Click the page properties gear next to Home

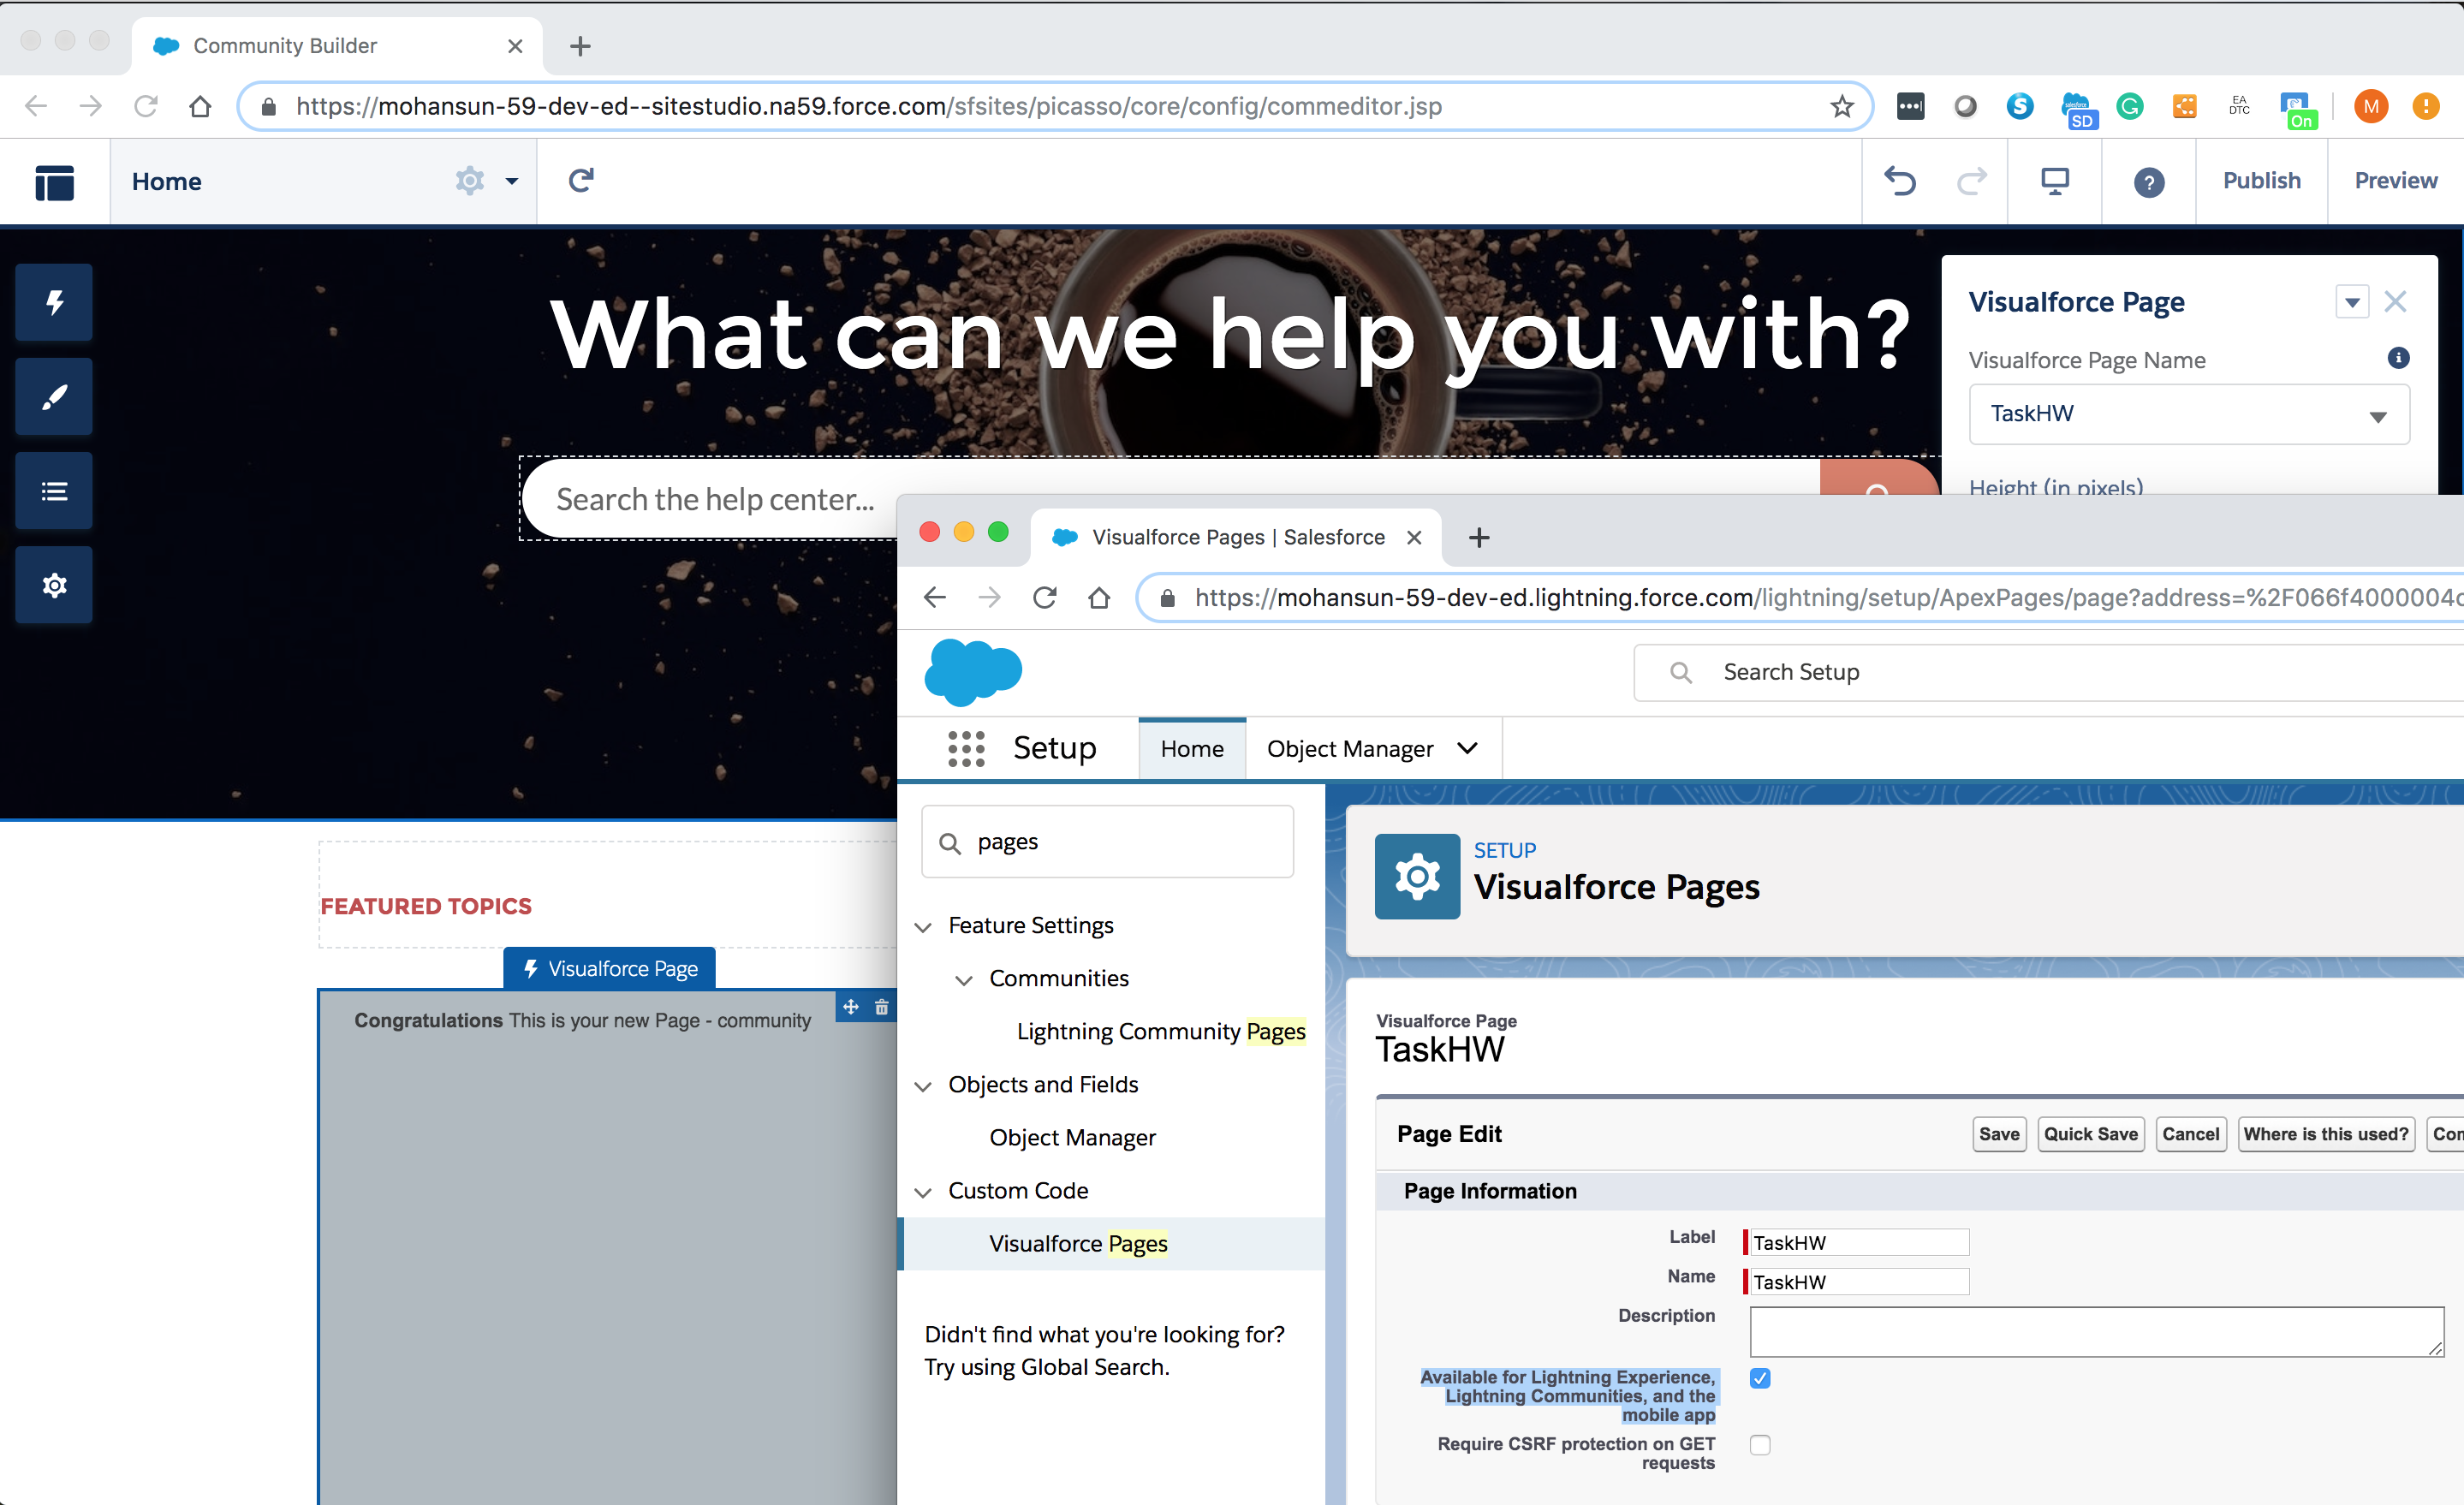click(470, 181)
